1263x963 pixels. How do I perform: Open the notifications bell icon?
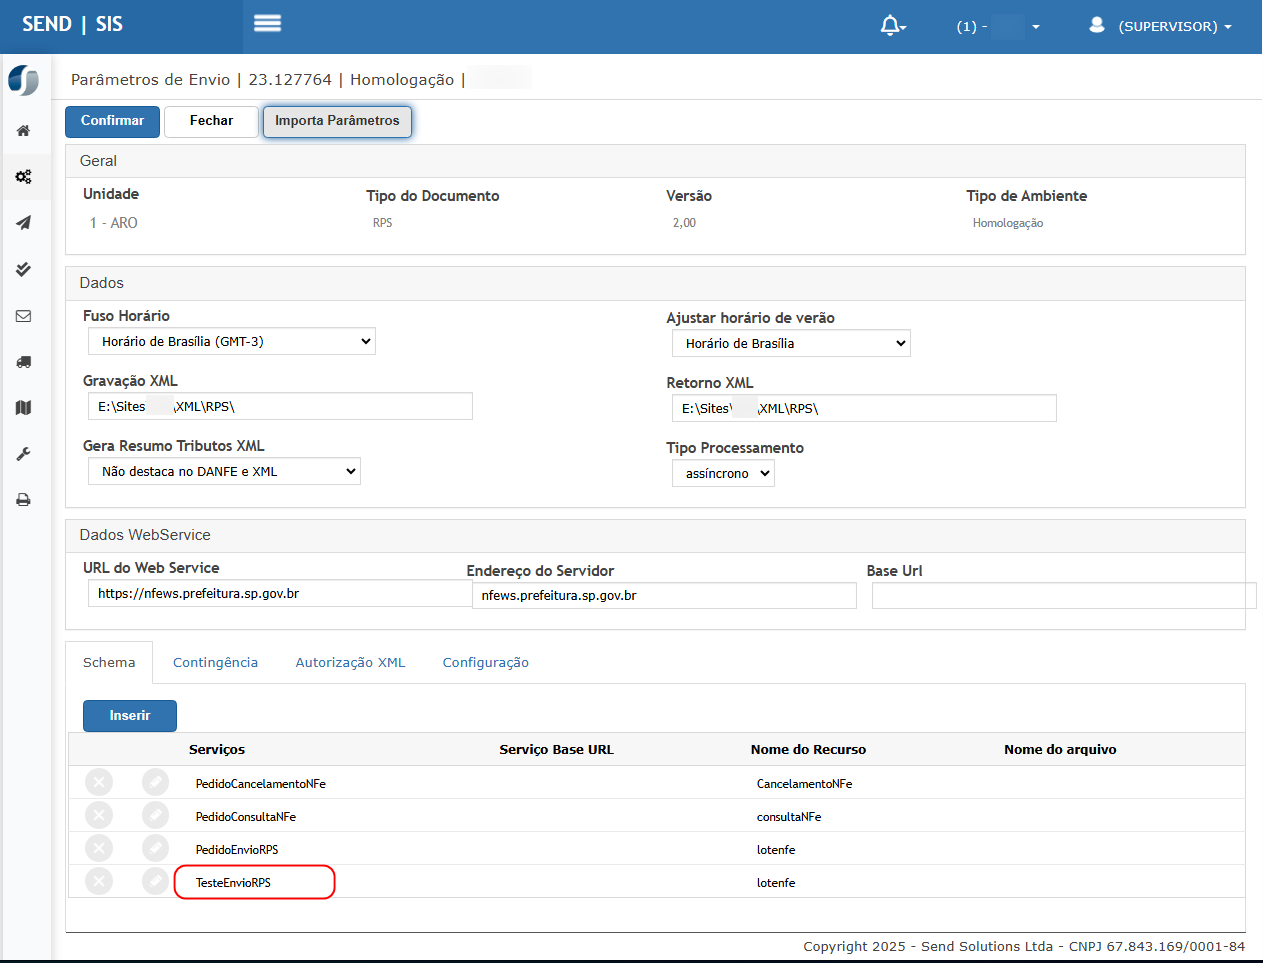coord(891,26)
